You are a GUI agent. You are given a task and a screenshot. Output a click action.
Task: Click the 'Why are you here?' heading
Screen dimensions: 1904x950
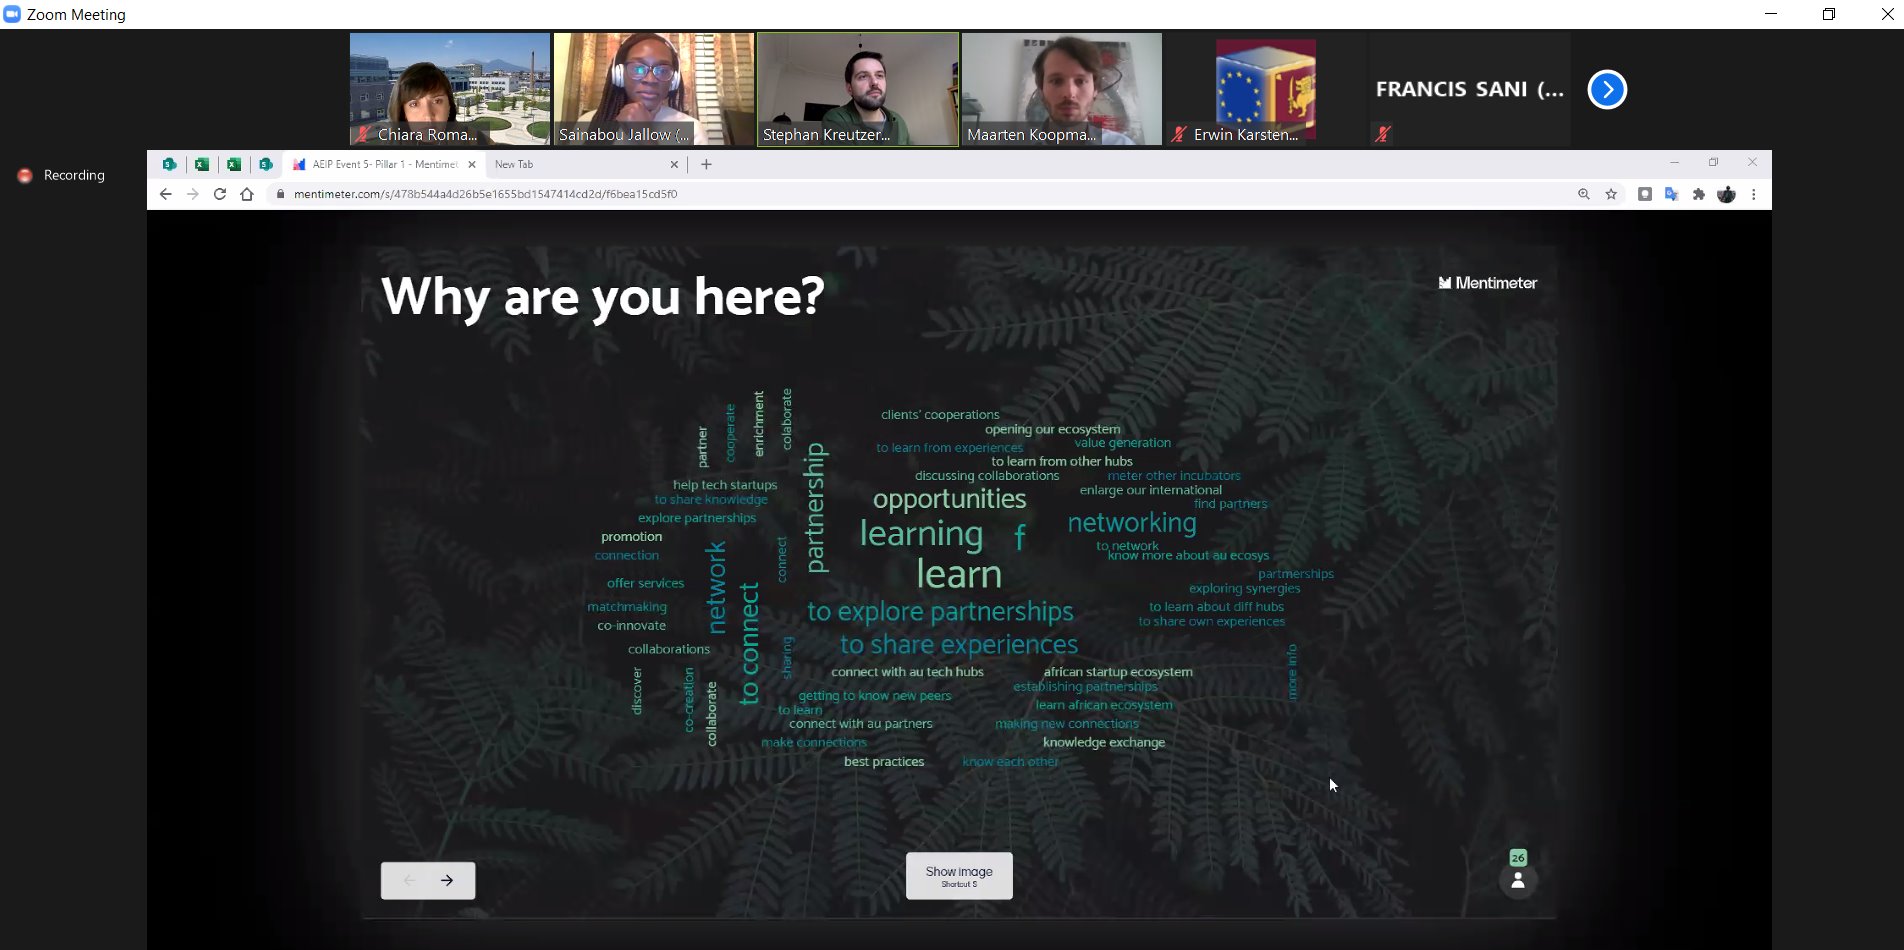point(603,297)
